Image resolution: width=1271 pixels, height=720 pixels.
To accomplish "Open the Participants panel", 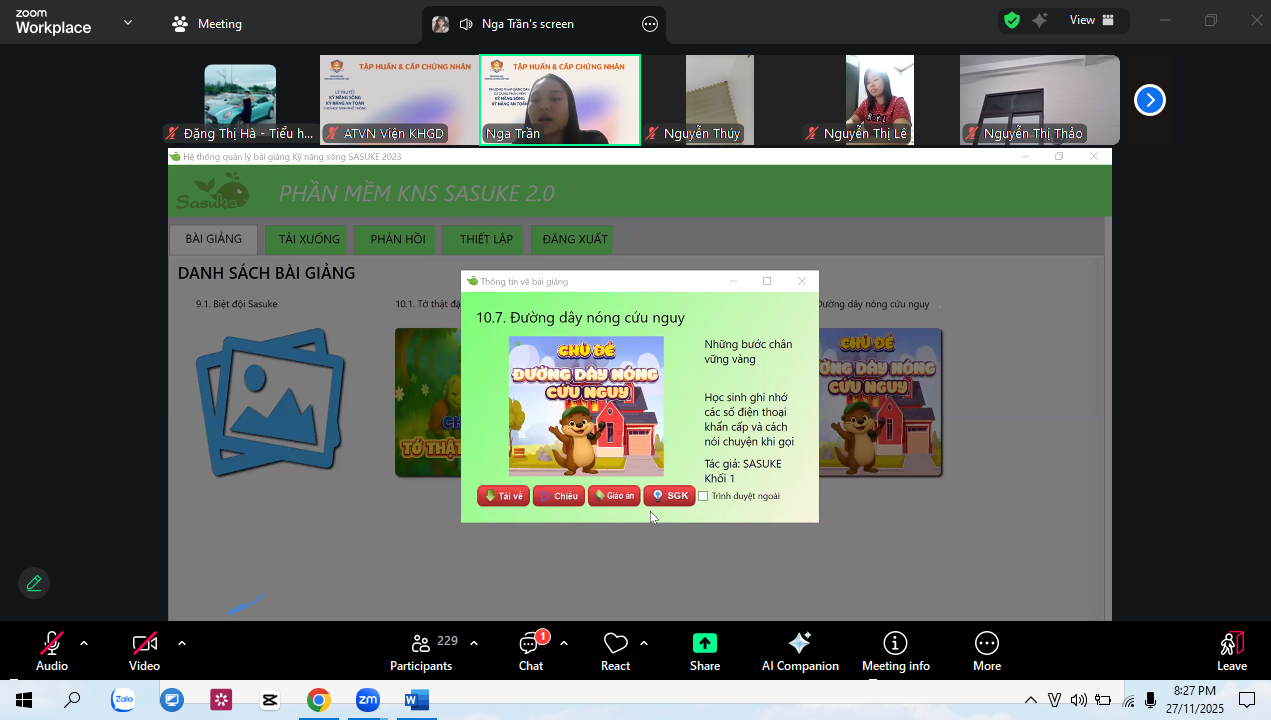I will pos(421,650).
